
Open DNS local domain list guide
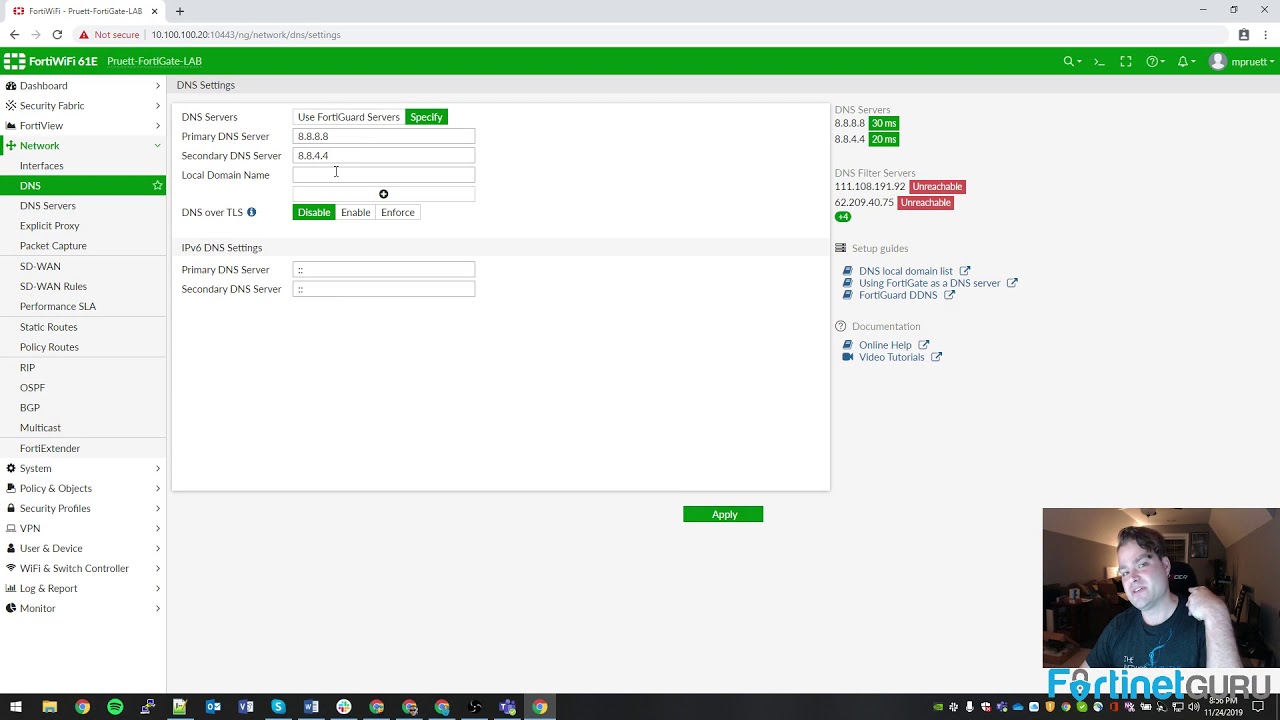(x=905, y=271)
